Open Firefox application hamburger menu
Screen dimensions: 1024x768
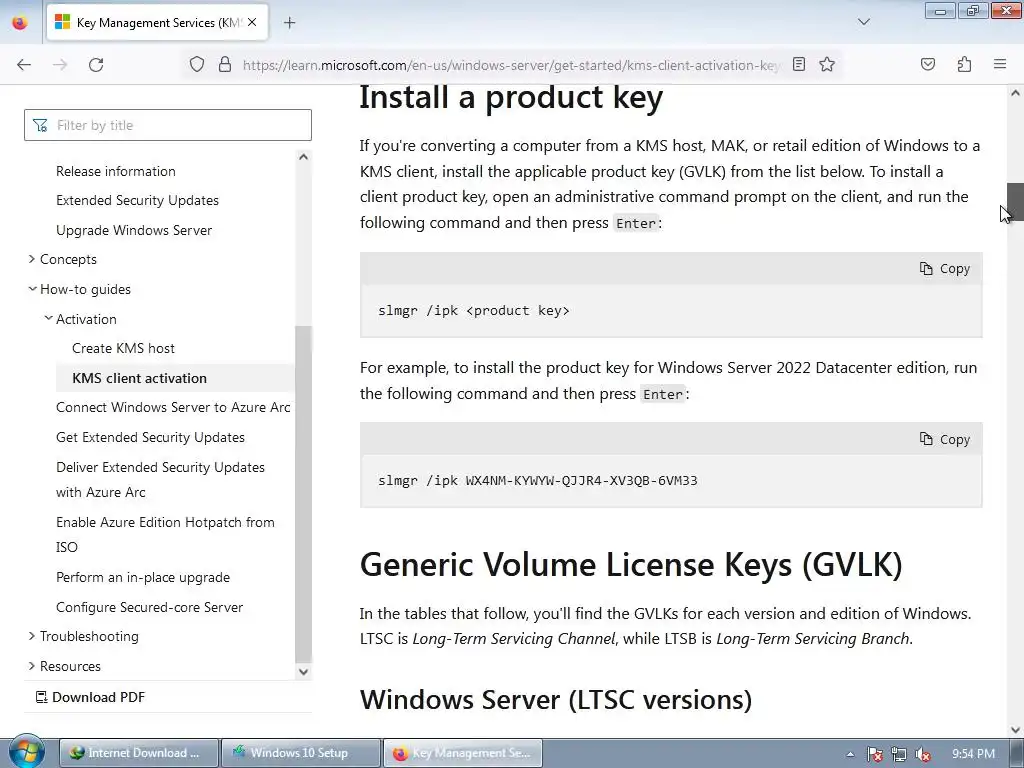pyautogui.click(x=1000, y=64)
